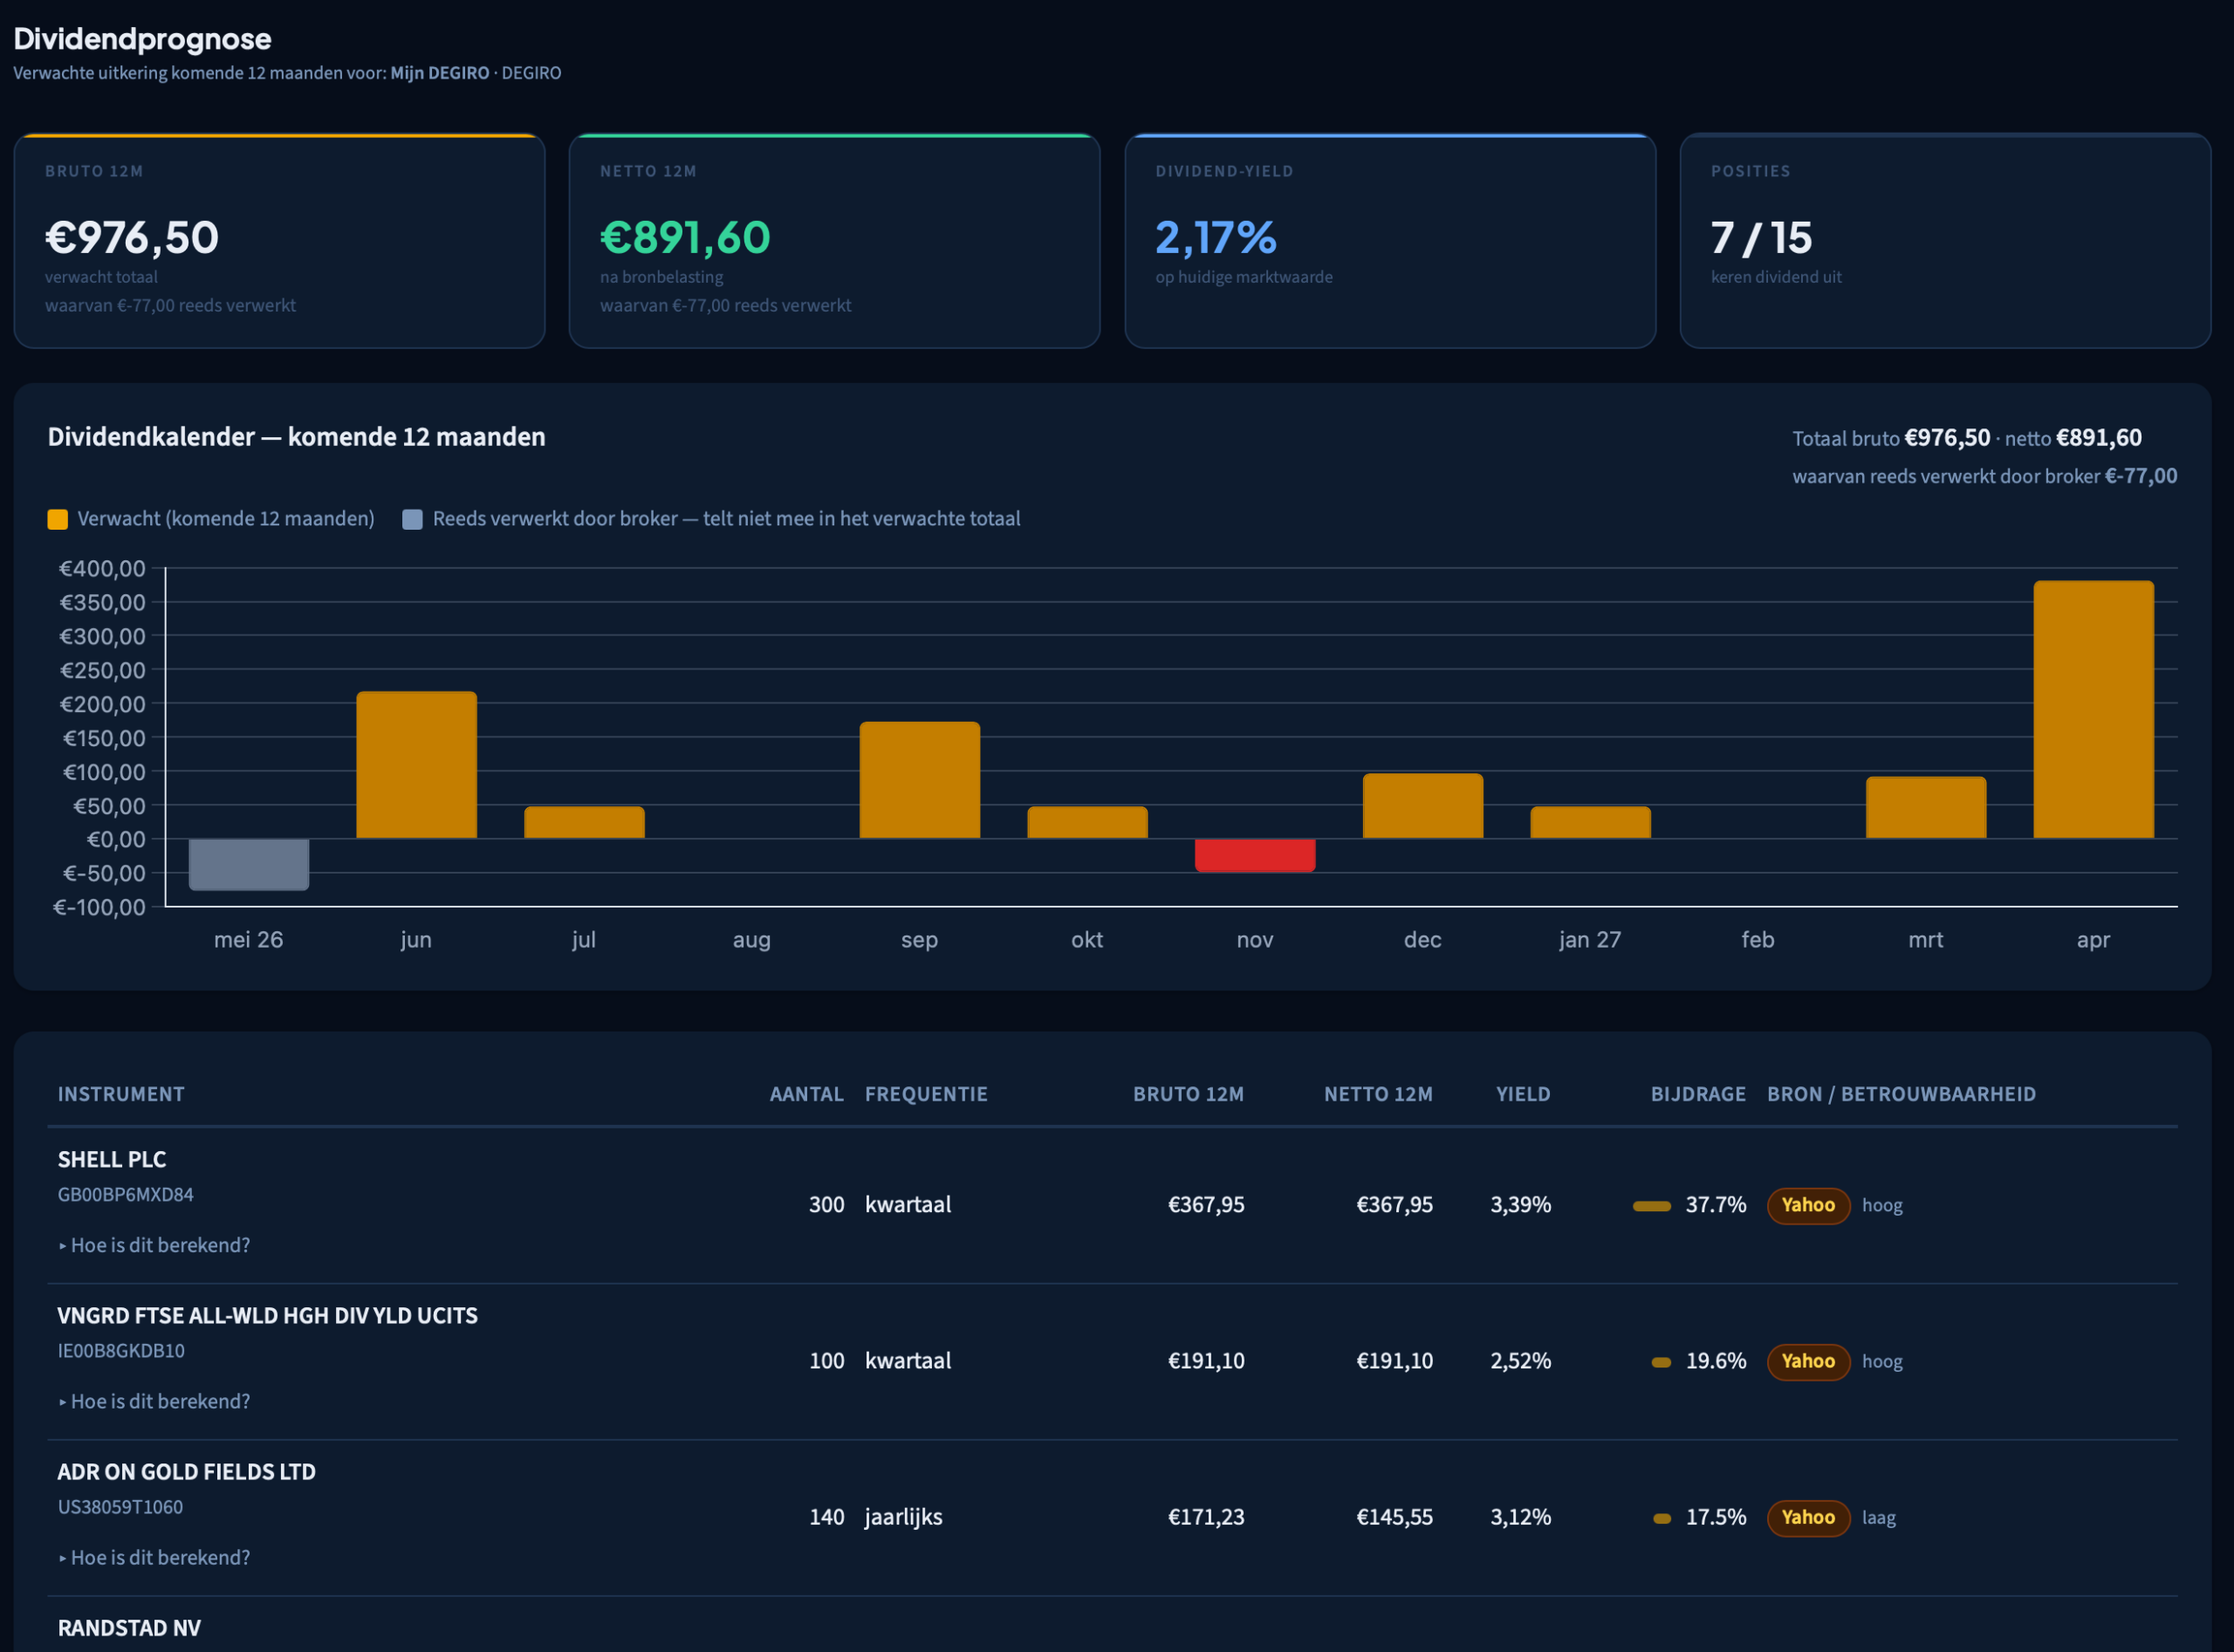
Task: Click the 'Mijn DEGIRO' portfolio name in the subtitle
Action: pos(440,73)
